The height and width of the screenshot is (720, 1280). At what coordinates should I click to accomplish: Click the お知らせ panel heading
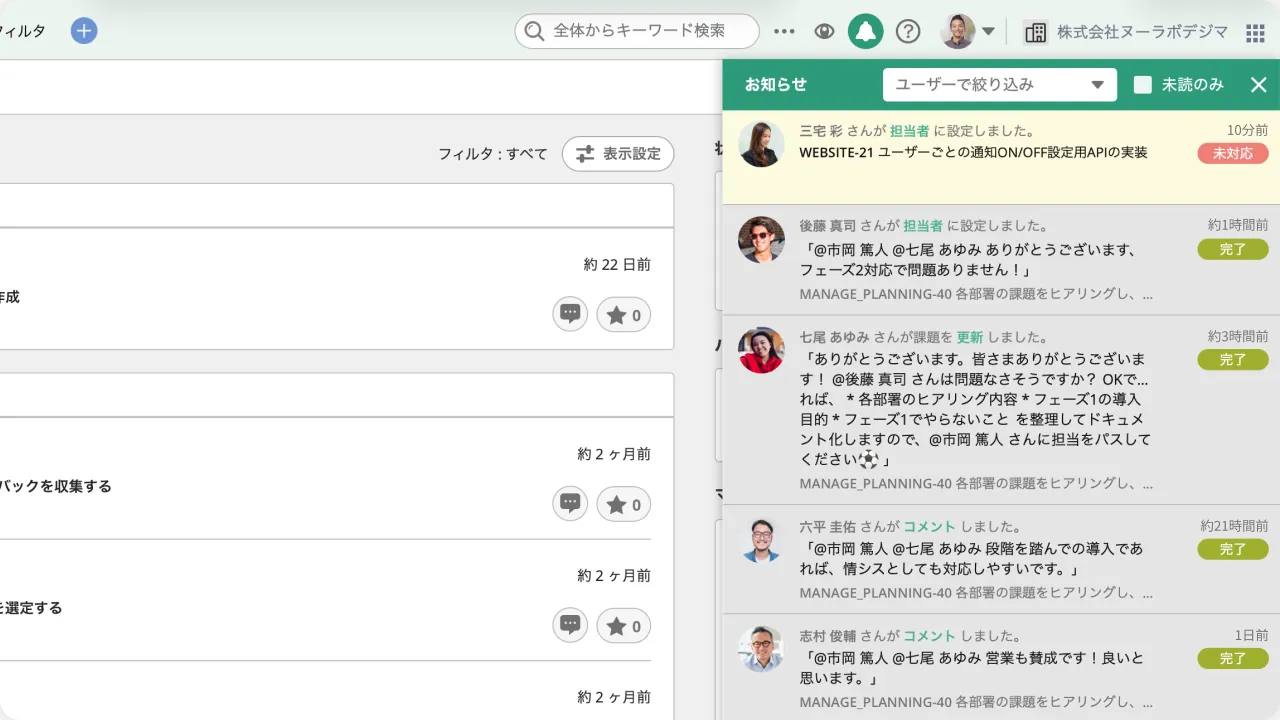(x=776, y=85)
